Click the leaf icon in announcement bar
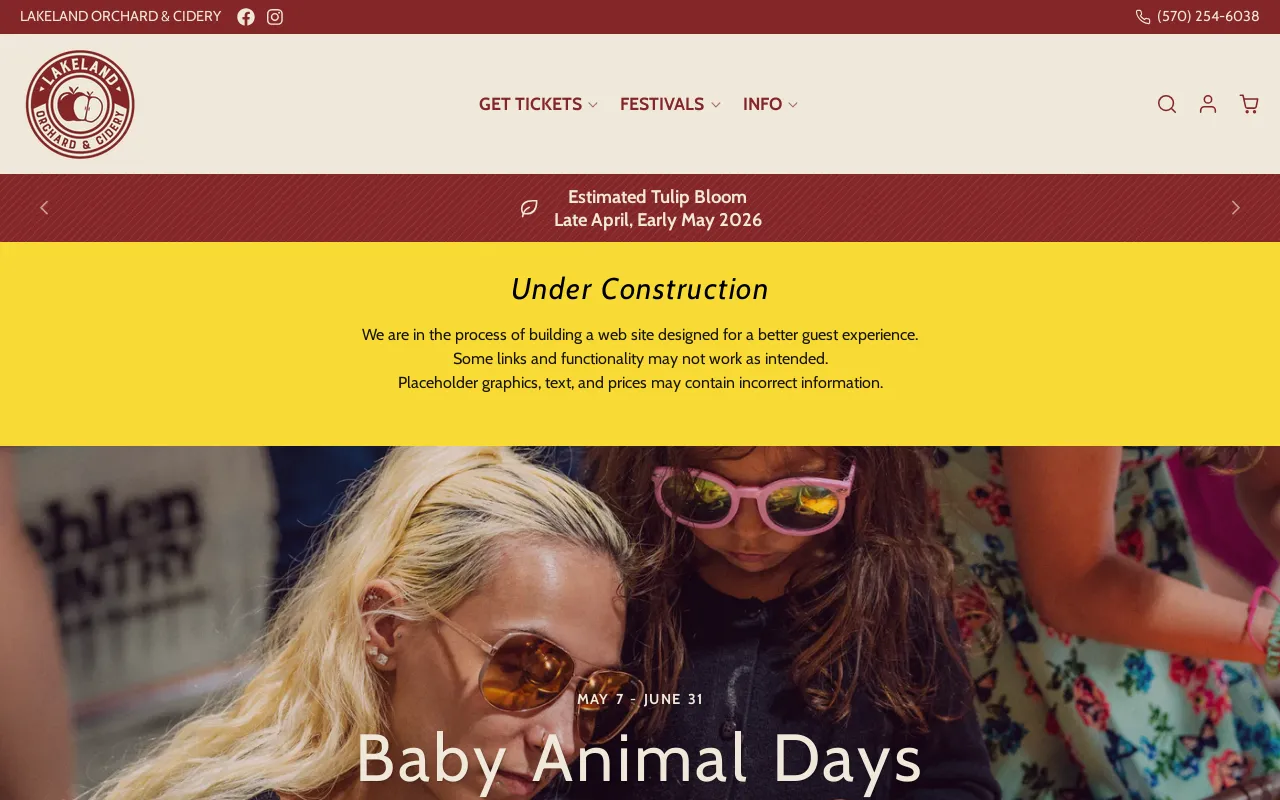1280x800 pixels. point(529,208)
